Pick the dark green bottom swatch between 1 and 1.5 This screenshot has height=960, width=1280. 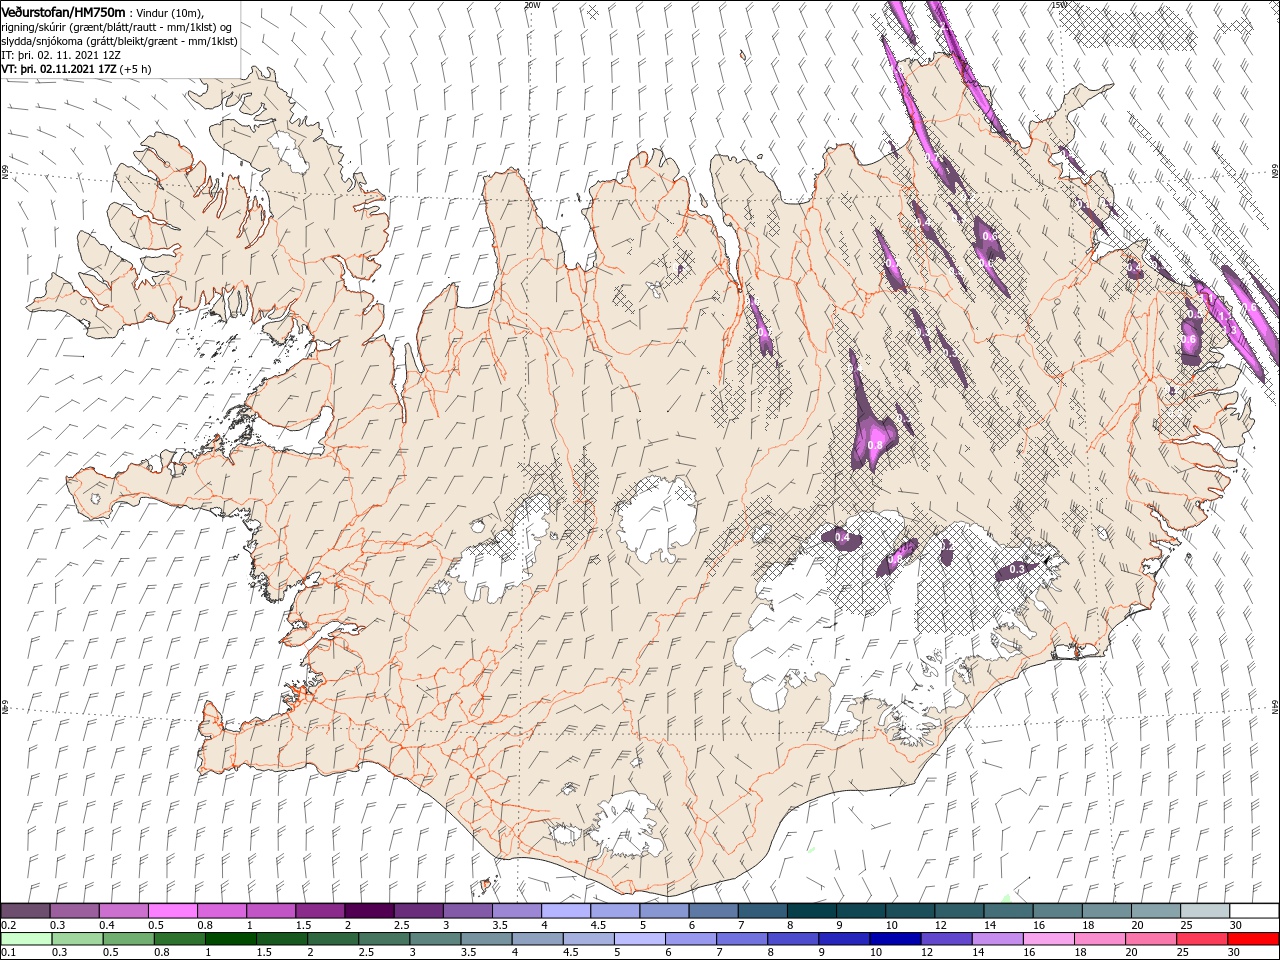(x=230, y=939)
